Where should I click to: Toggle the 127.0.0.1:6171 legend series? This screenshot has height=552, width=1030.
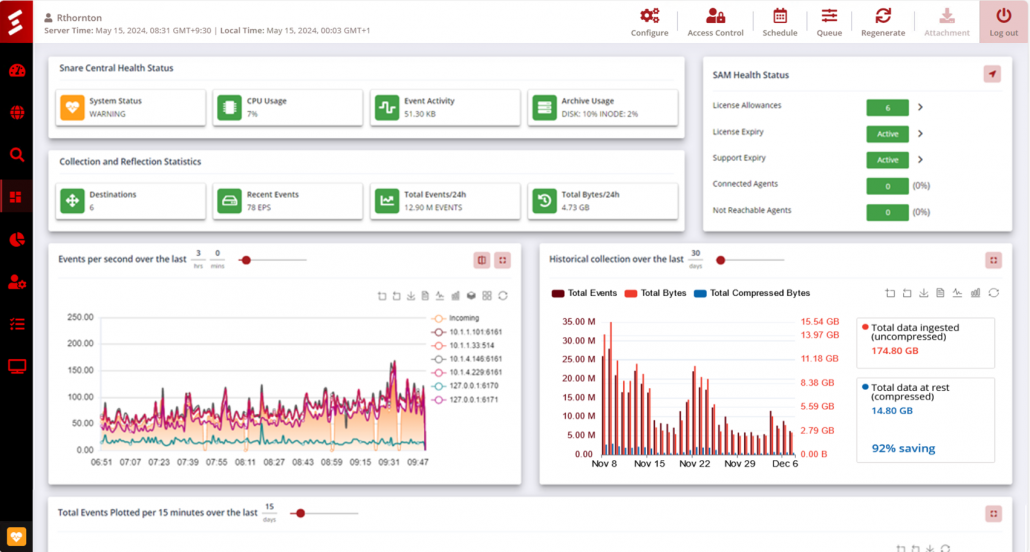pos(465,400)
